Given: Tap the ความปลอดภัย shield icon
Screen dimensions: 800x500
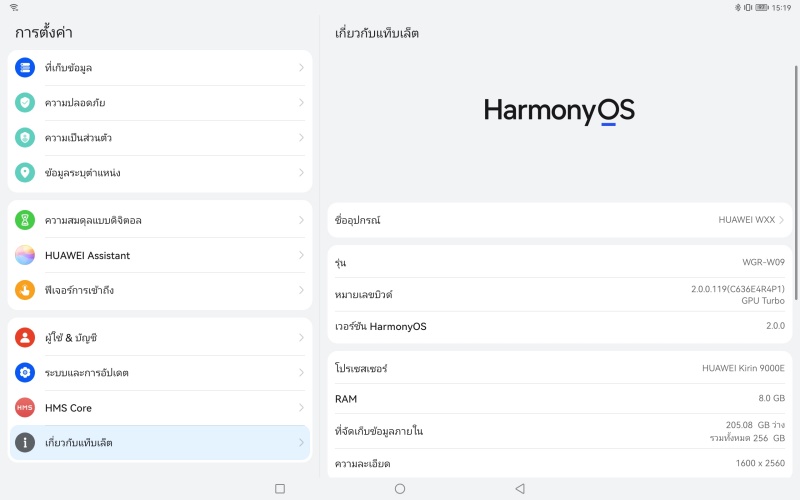Looking at the screenshot, I should click(24, 103).
